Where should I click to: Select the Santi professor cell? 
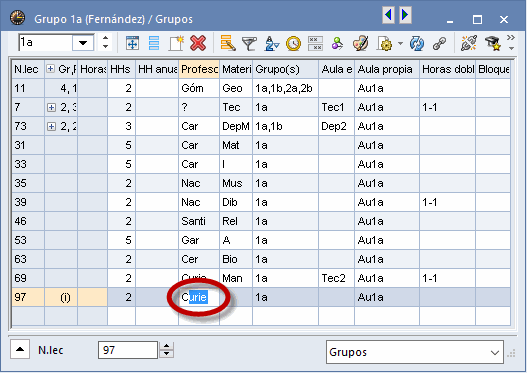click(199, 221)
